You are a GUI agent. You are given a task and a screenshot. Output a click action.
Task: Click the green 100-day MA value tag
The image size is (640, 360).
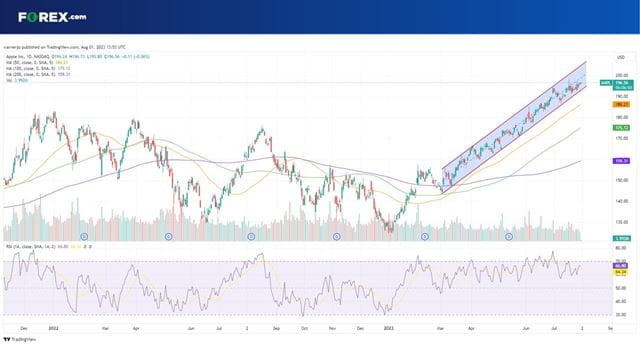(x=622, y=128)
